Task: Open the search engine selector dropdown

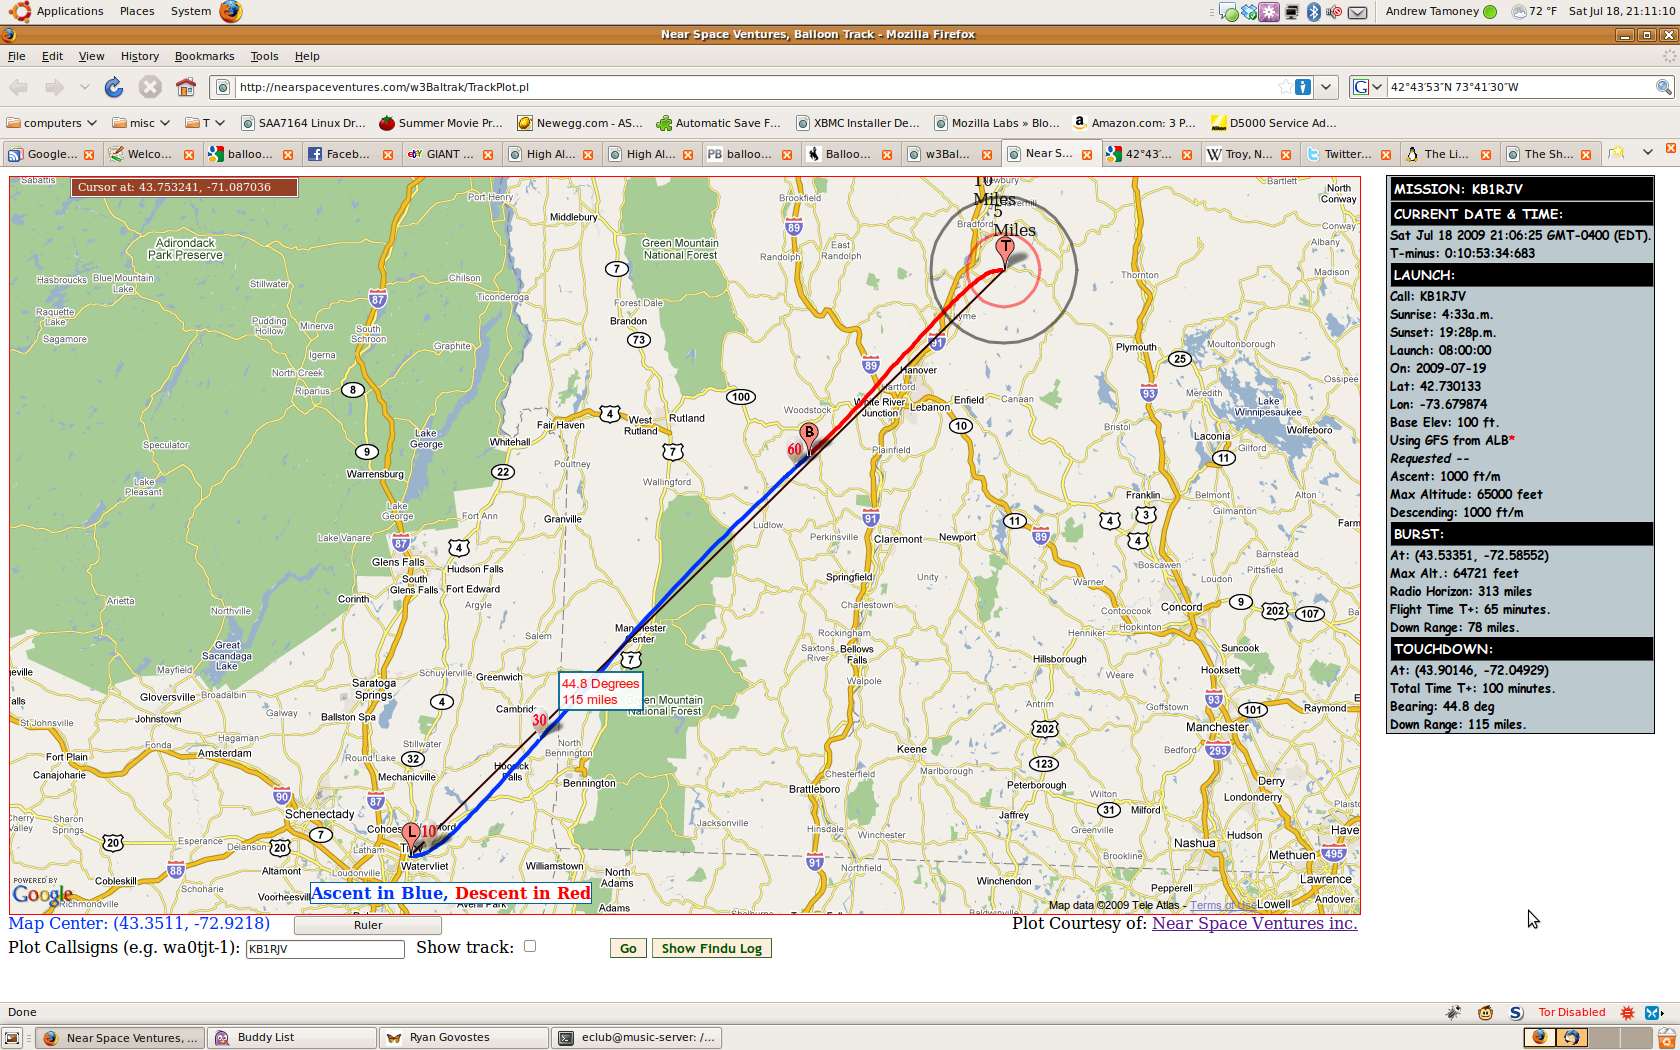Action: pos(1367,87)
